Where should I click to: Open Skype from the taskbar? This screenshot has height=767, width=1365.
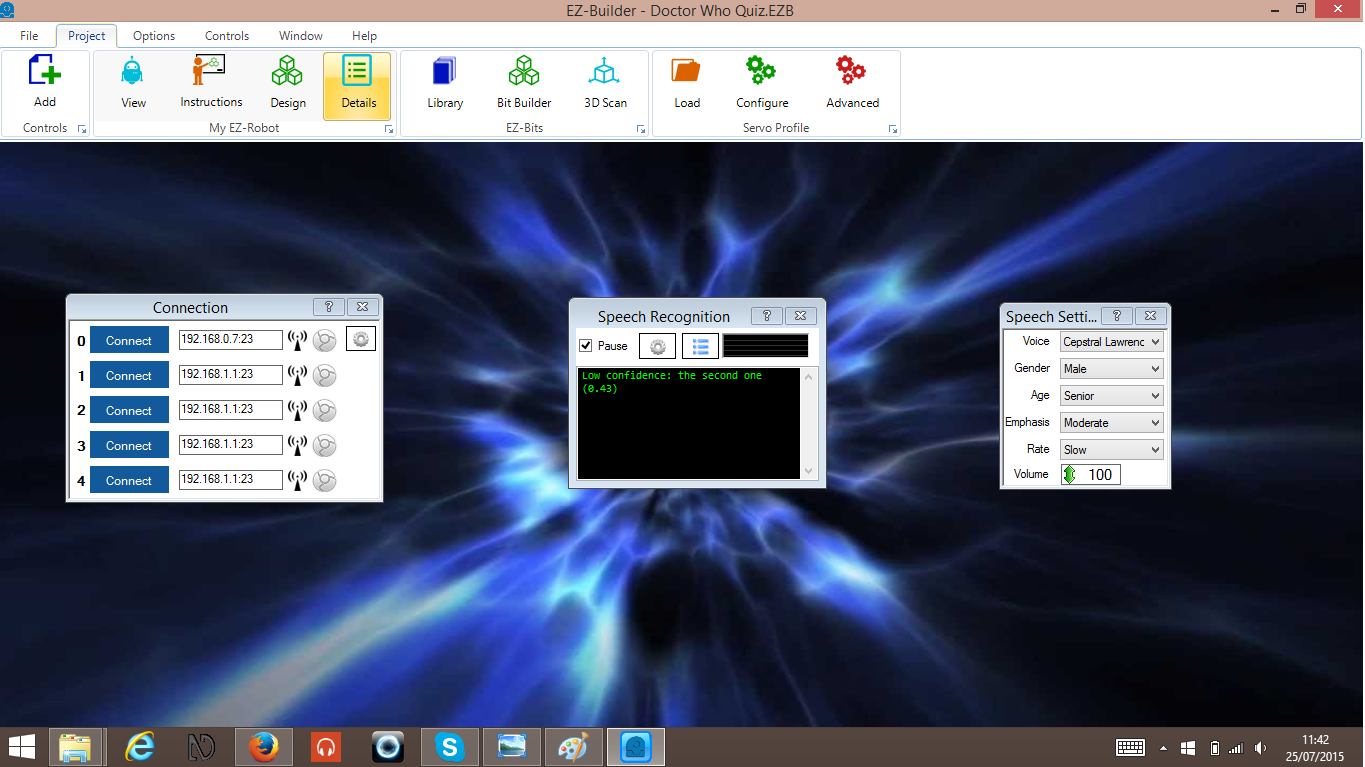[450, 747]
